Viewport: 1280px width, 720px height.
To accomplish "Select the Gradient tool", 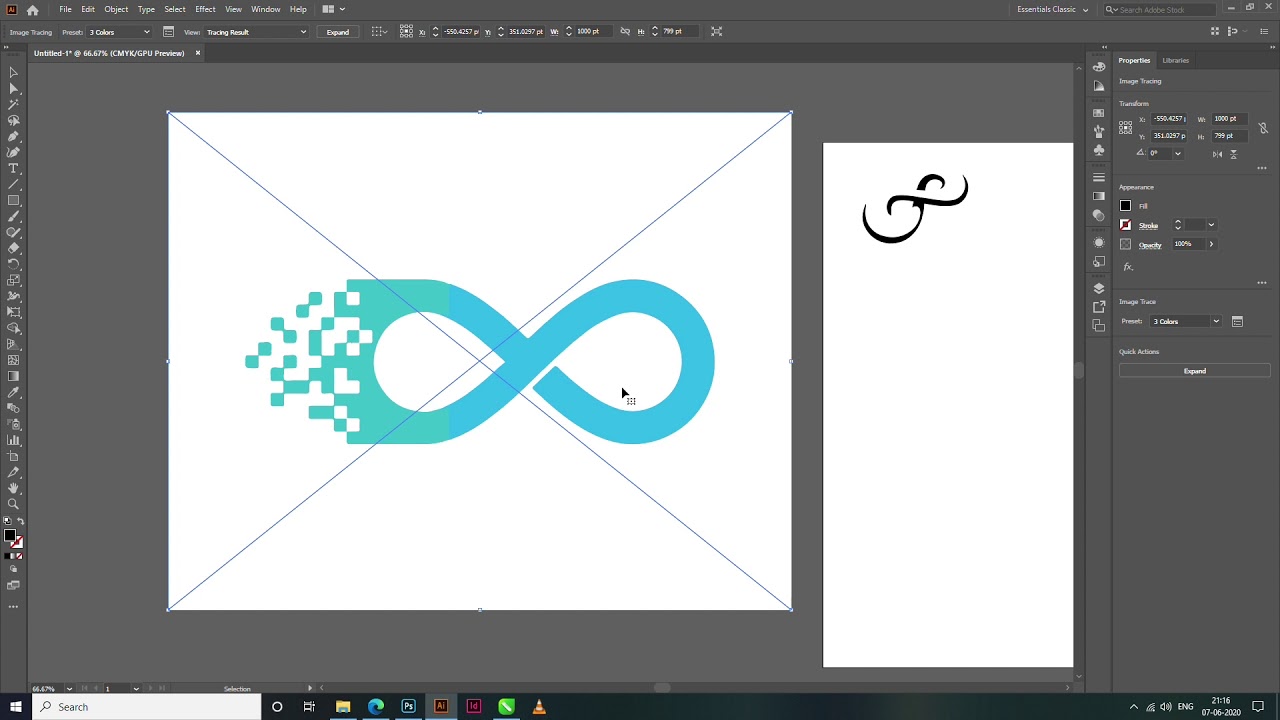I will click(13, 376).
